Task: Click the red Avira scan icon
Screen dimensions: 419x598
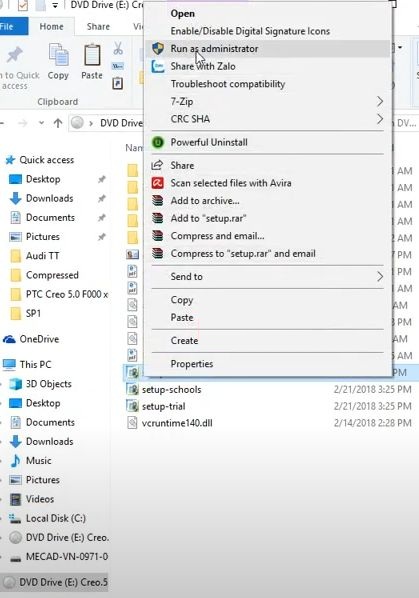Action: click(x=158, y=183)
